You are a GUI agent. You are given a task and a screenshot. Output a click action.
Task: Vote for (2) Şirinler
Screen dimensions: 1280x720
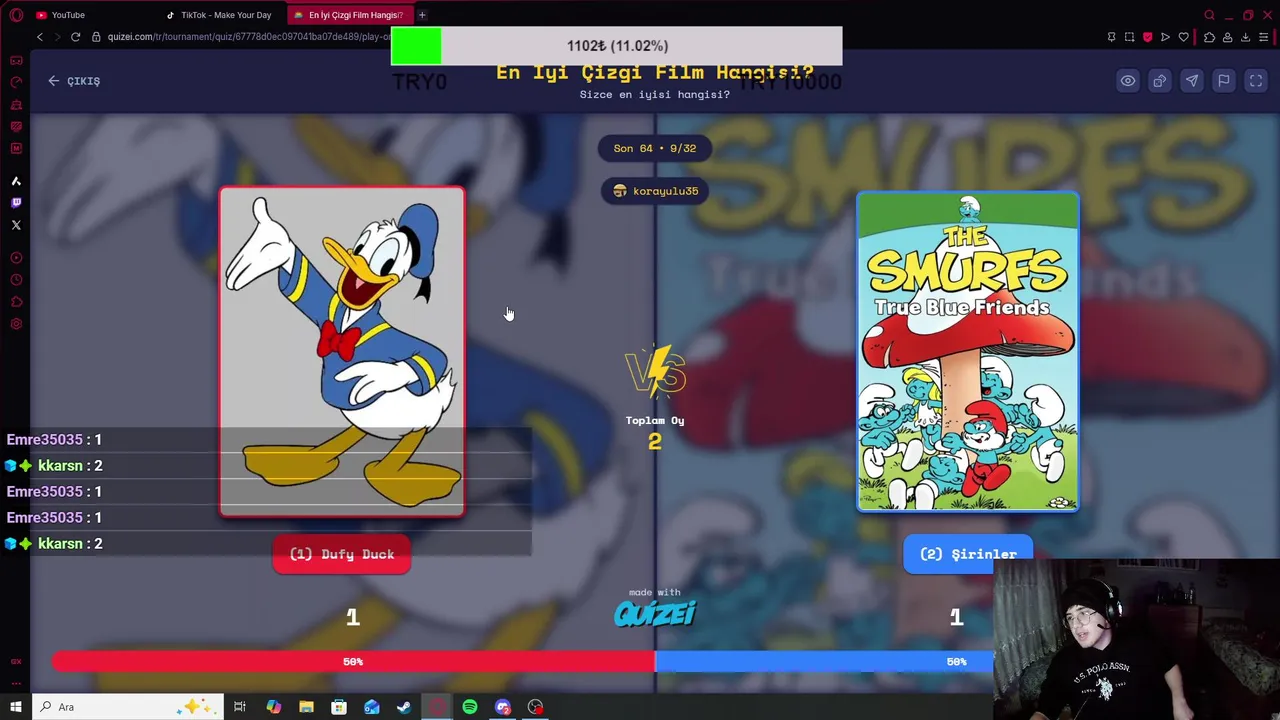[967, 554]
